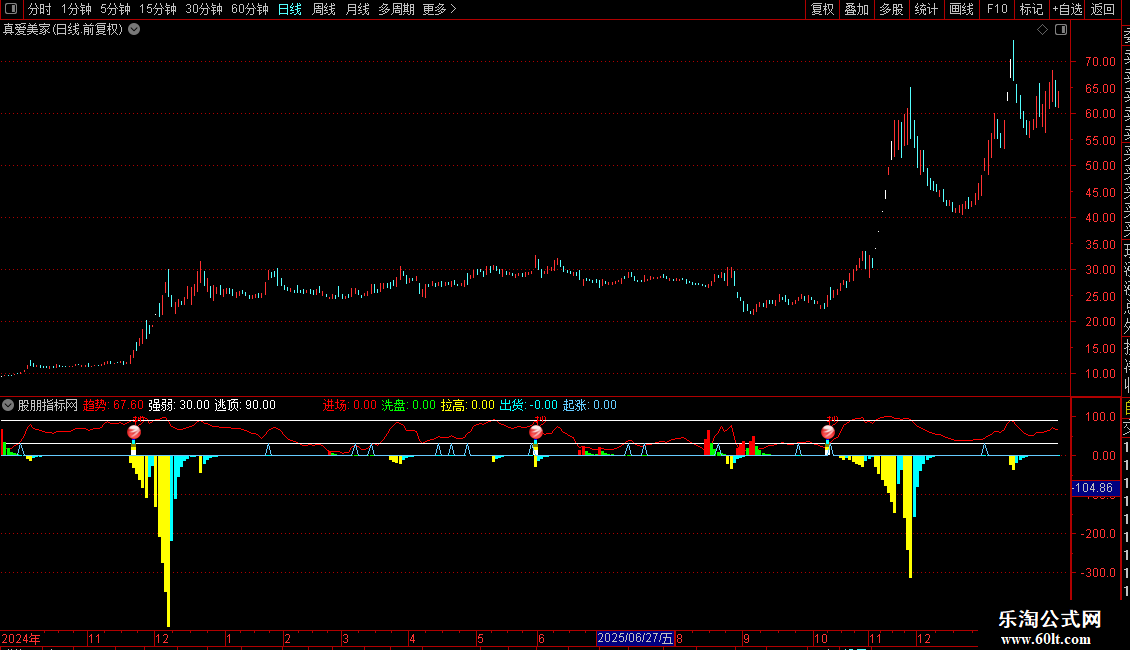Toggle the side panel icon in chart corner
1130x650 pixels.
coord(1061,30)
